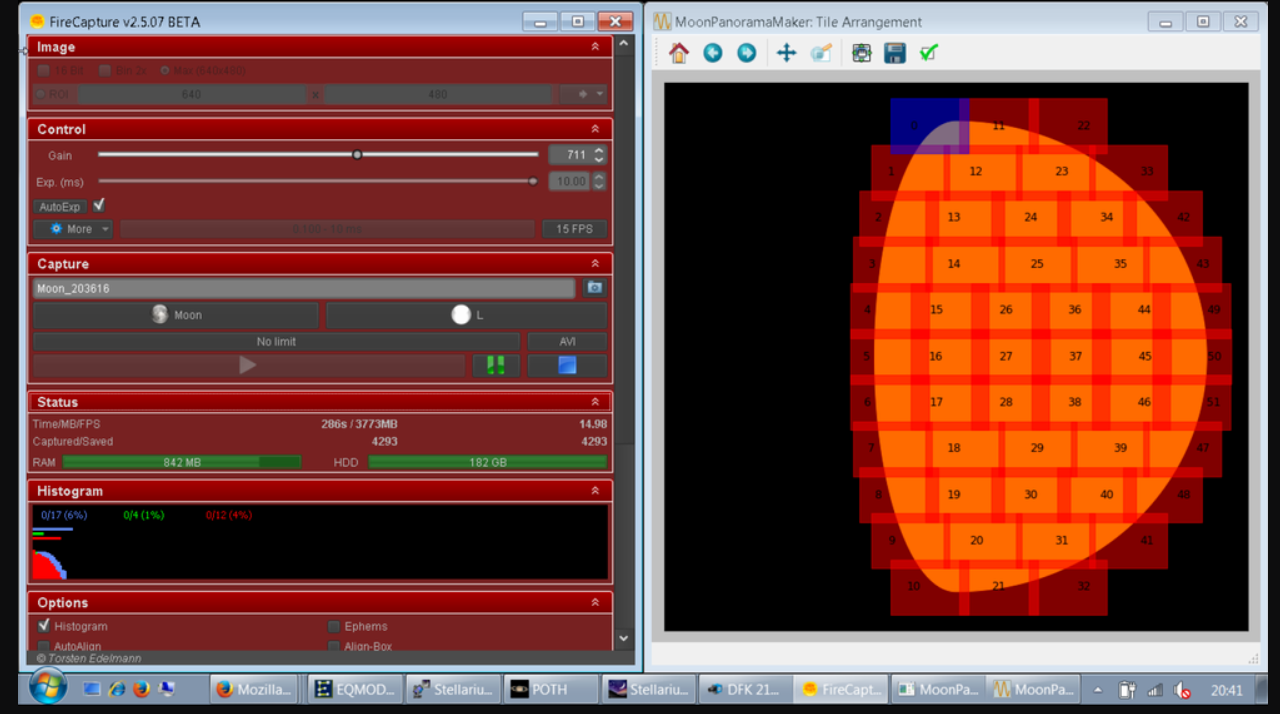This screenshot has height=714, width=1280.
Task: Click the AVI format button
Action: (567, 342)
